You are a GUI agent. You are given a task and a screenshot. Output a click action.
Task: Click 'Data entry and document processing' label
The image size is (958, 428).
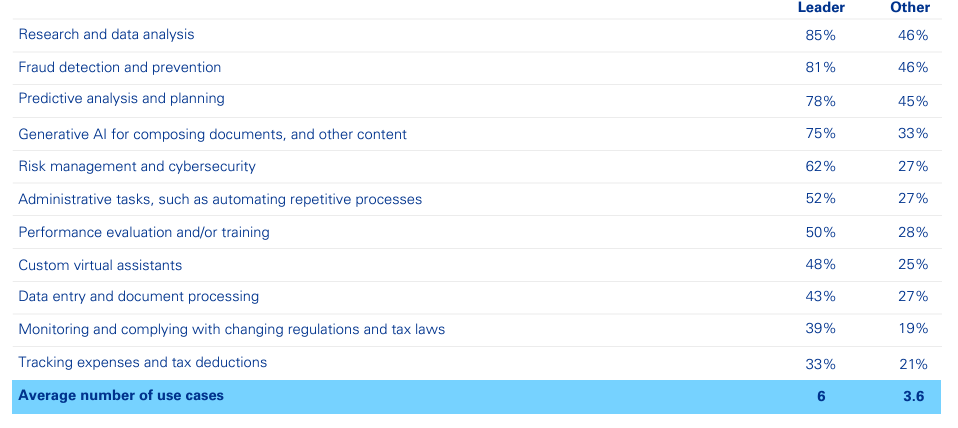point(138,296)
